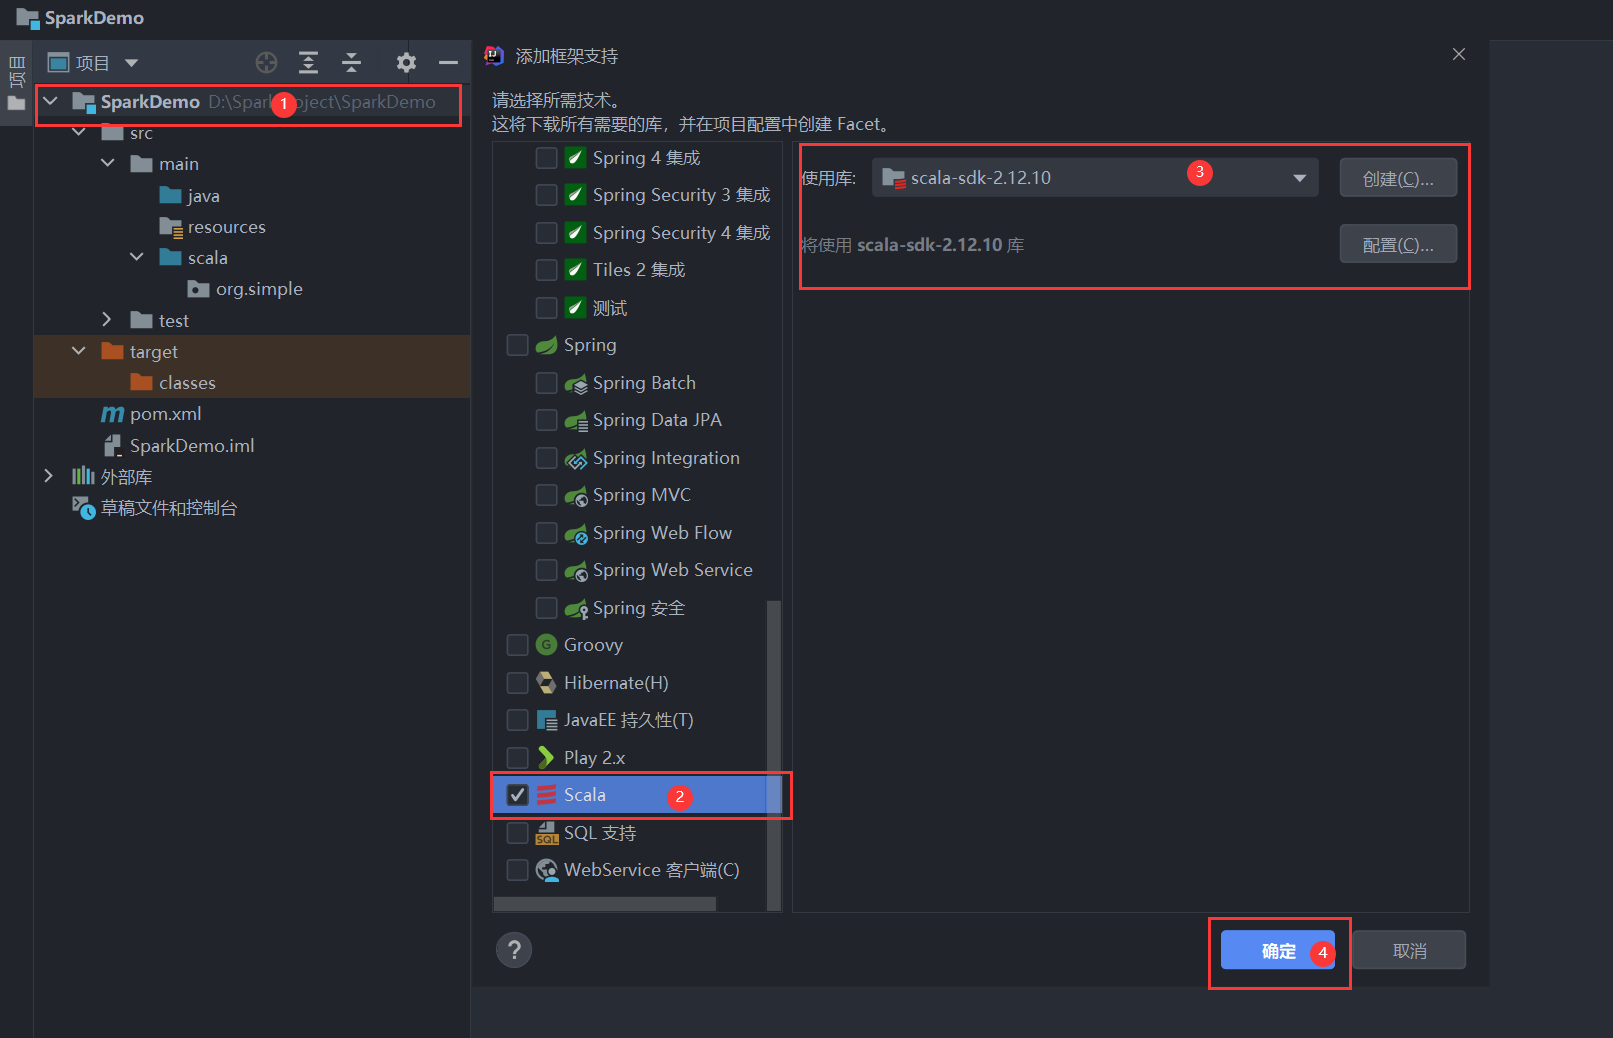This screenshot has width=1613, height=1038.
Task: Open the scala-sdk-2.12.10 library dropdown
Action: point(1094,178)
